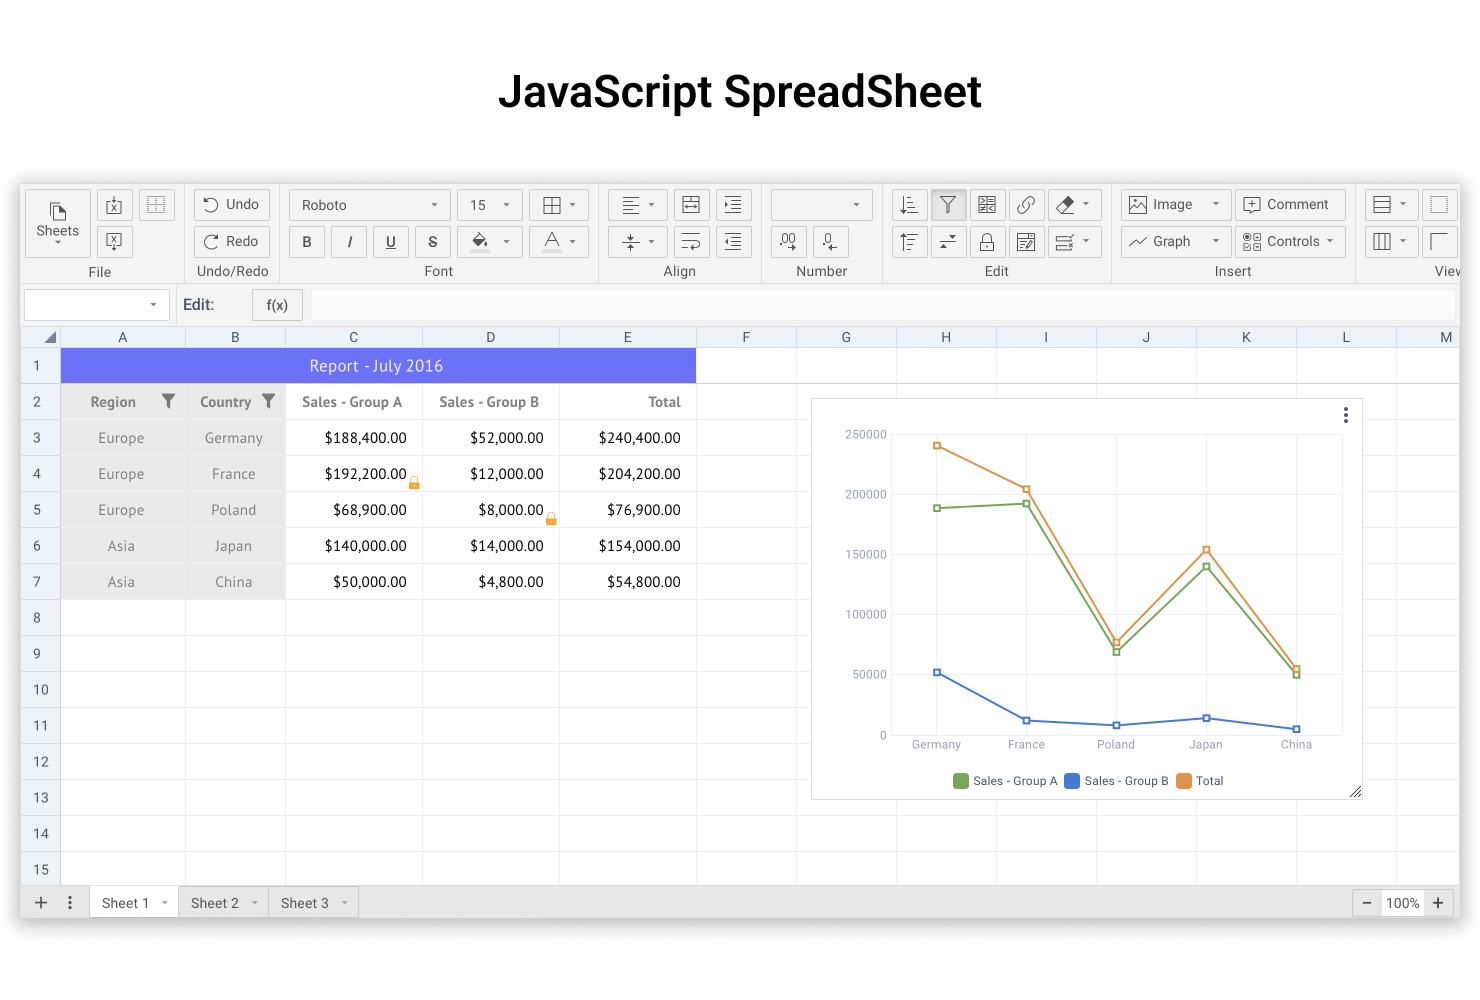
Task: Open the Sheets file menu
Action: click(x=58, y=222)
